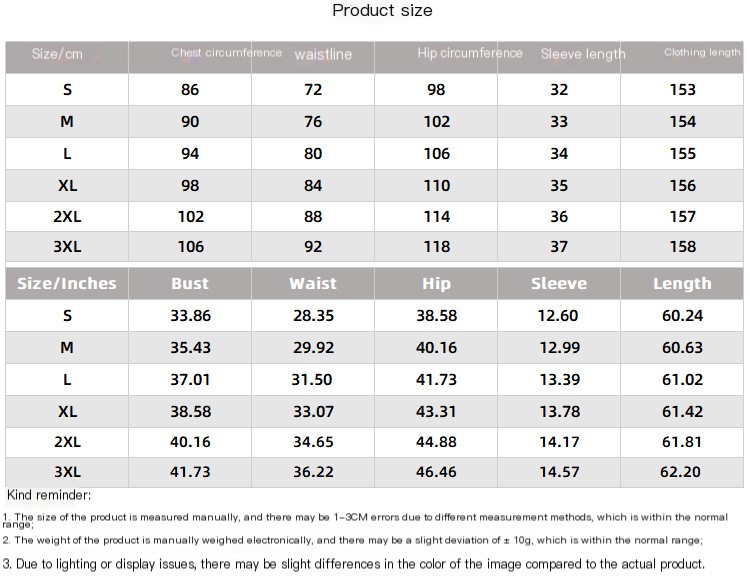Click the clothing length value 155
This screenshot has height=580, width=750.
pyautogui.click(x=682, y=154)
